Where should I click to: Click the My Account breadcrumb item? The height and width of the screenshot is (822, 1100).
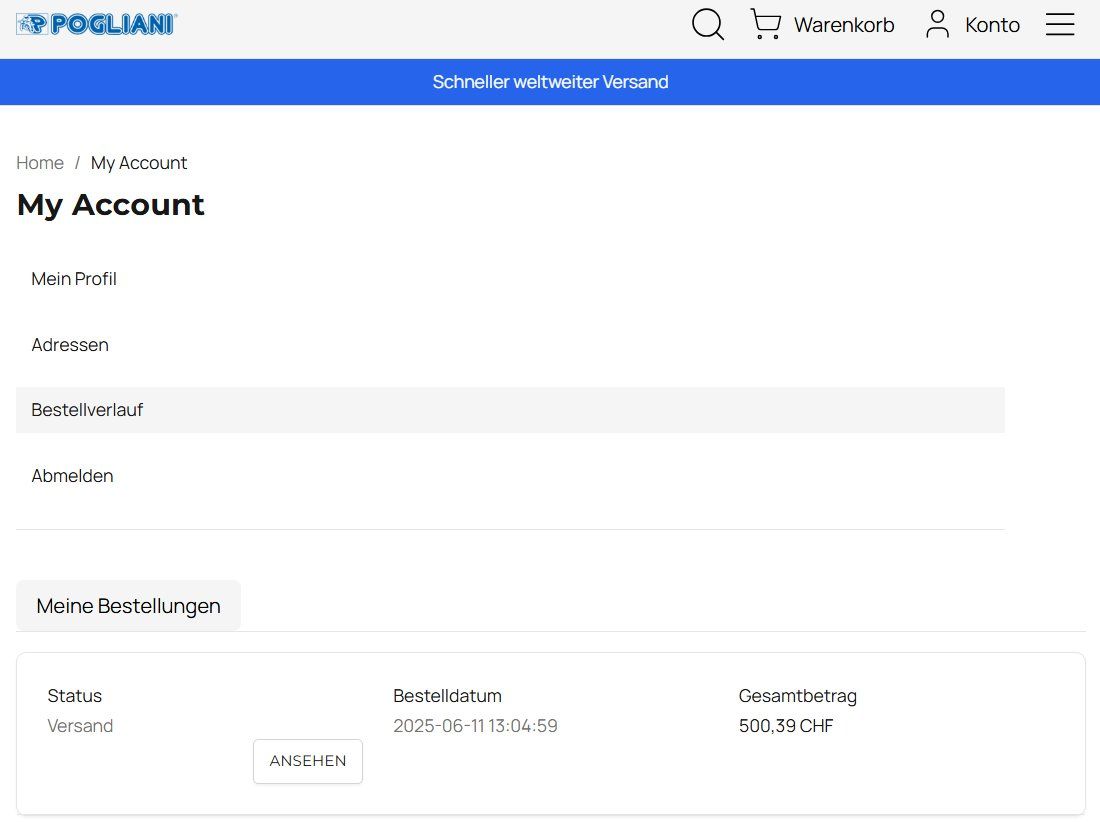[x=139, y=163]
